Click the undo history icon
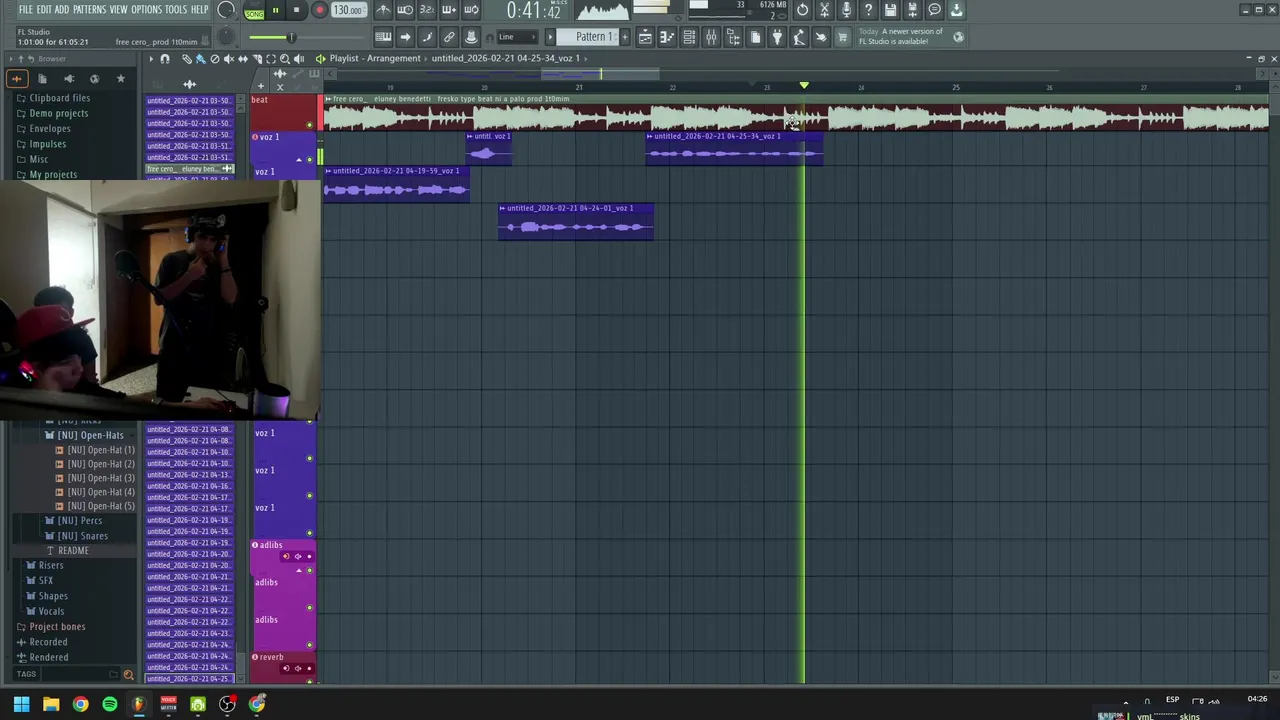 tap(802, 10)
